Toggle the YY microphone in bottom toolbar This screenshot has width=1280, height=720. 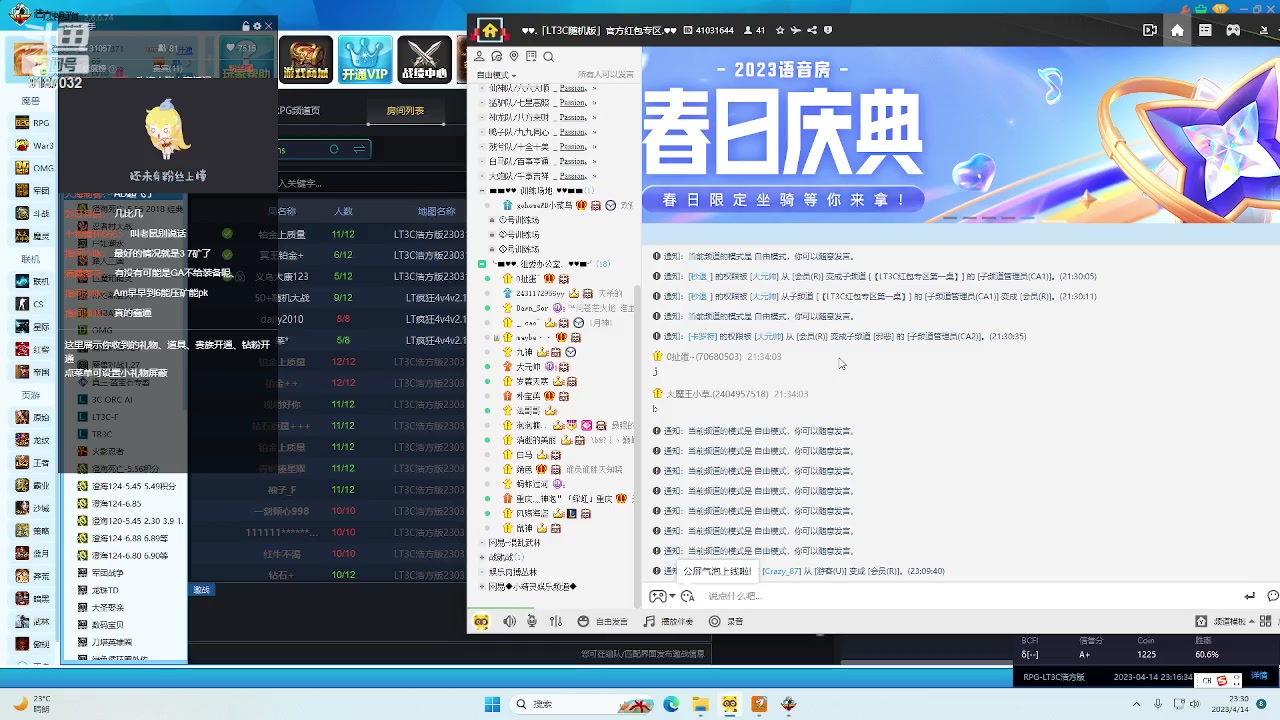[532, 621]
